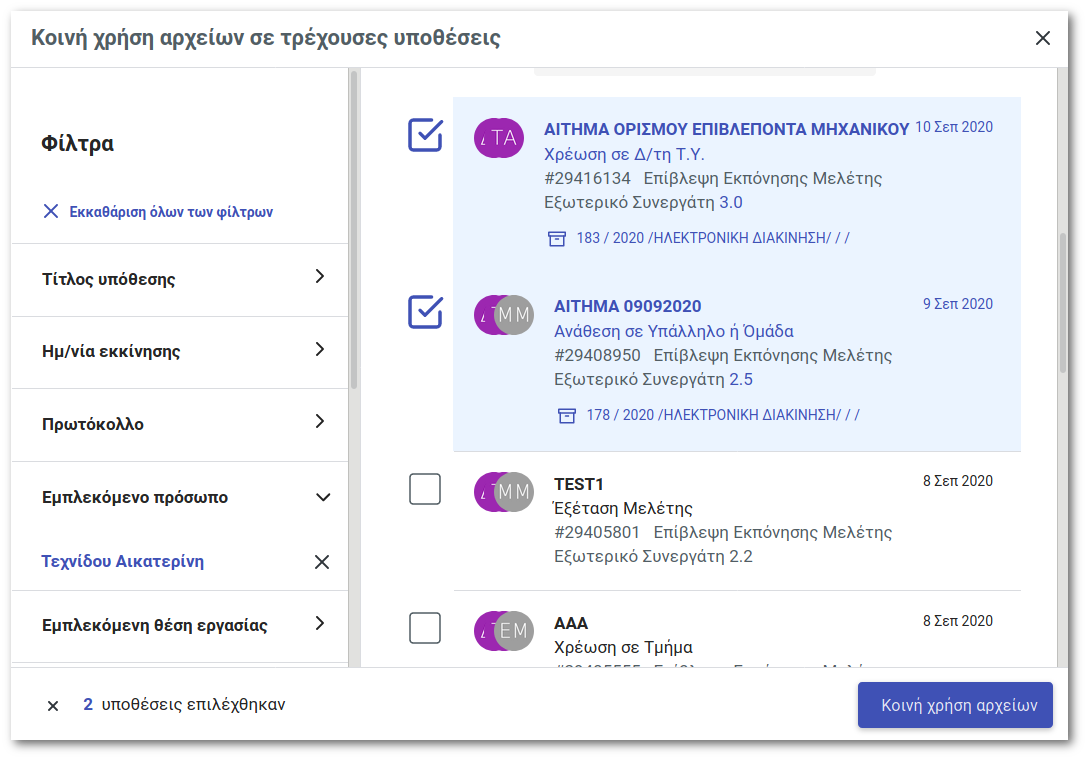Click the case list scrollbar

[1063, 303]
